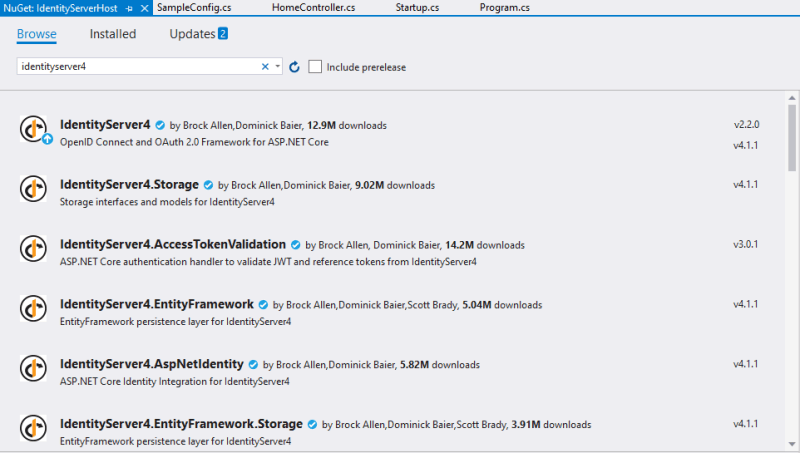This screenshot has width=800, height=453.
Task: Open the HomeController.cs document tab
Action: pos(313,8)
